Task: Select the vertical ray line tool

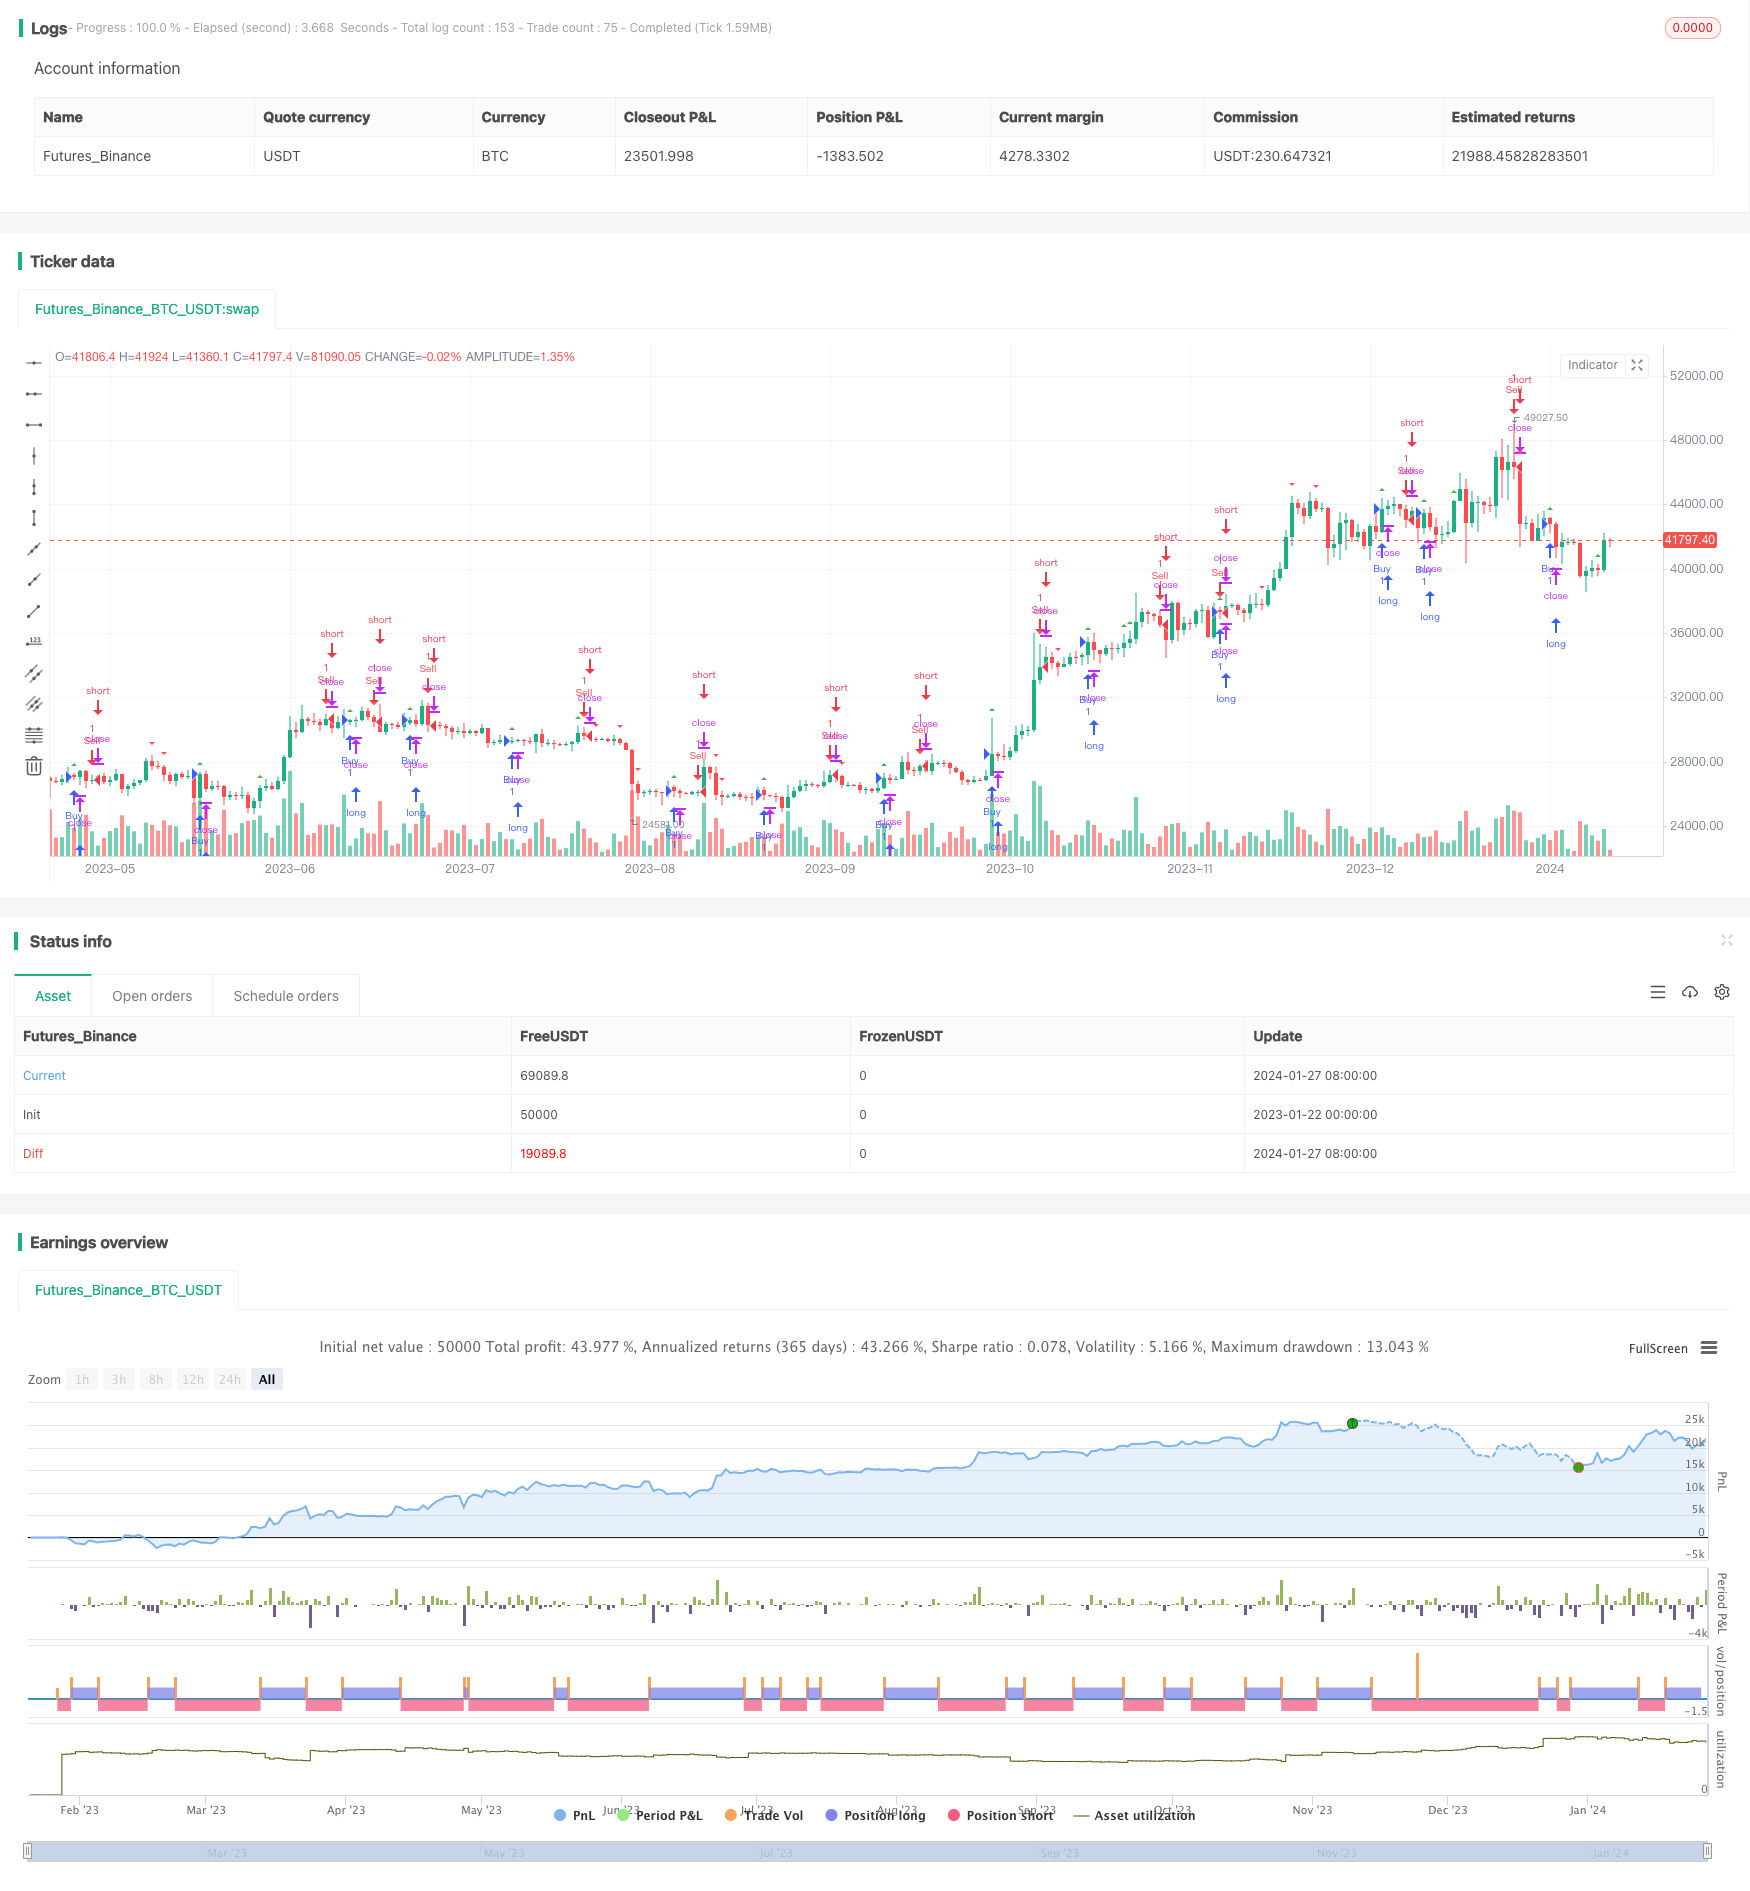Action: pos(34,487)
